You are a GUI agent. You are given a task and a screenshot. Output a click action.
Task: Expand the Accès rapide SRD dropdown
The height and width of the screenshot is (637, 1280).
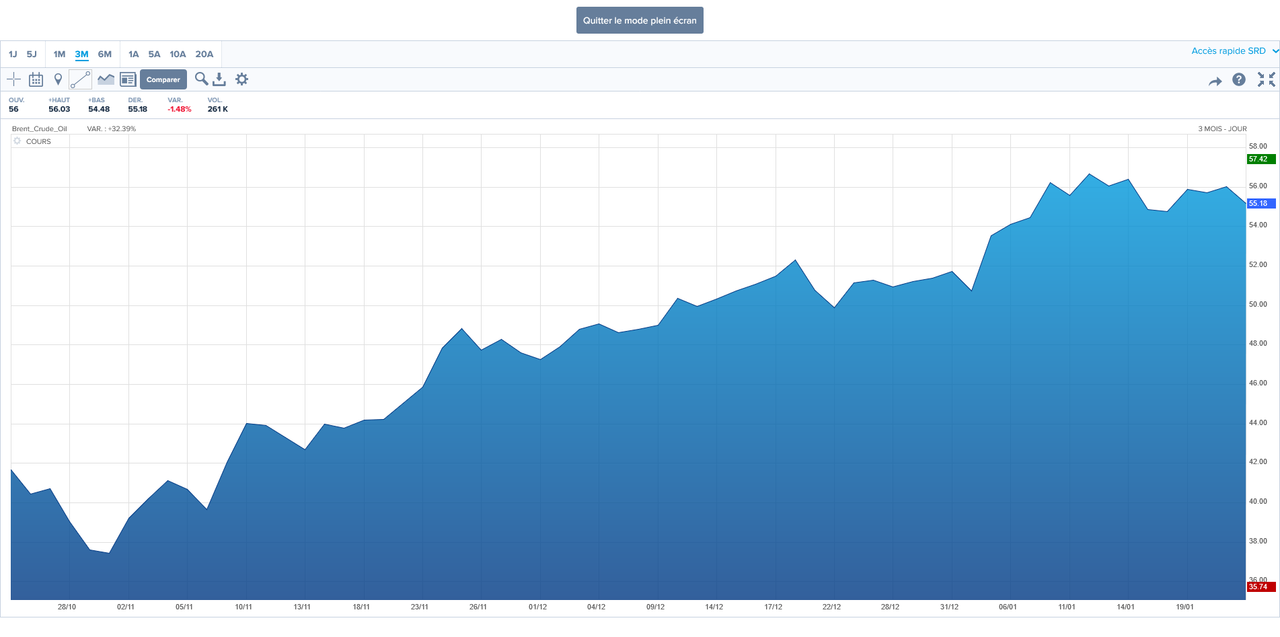pyautogui.click(x=1235, y=51)
